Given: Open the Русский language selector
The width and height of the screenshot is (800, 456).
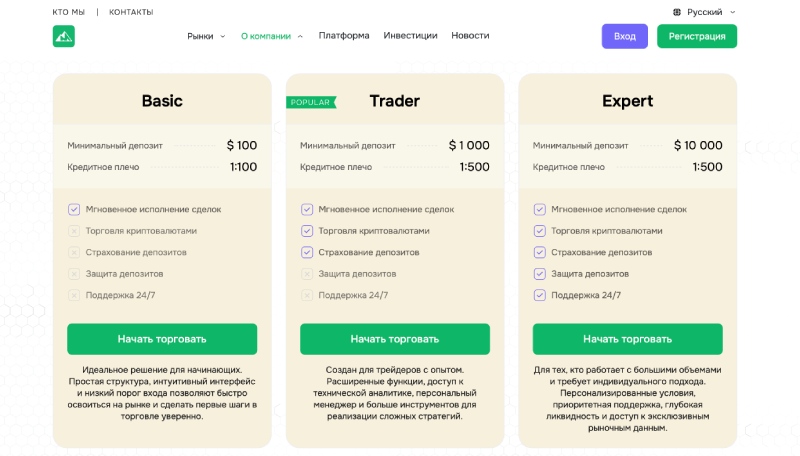Looking at the screenshot, I should click(x=705, y=12).
